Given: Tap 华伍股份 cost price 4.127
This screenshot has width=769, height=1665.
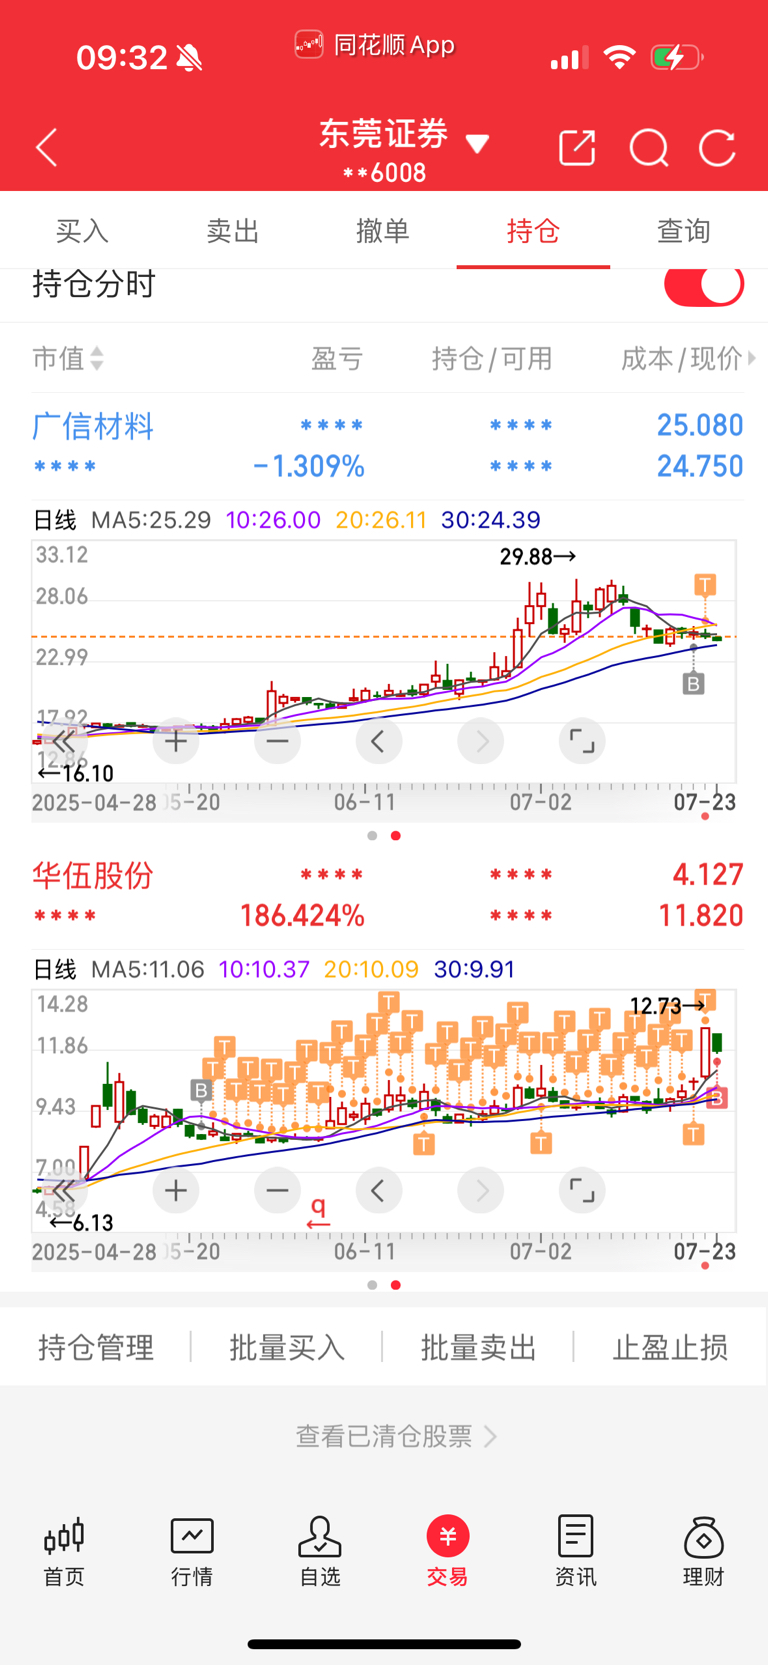Looking at the screenshot, I should click(708, 874).
